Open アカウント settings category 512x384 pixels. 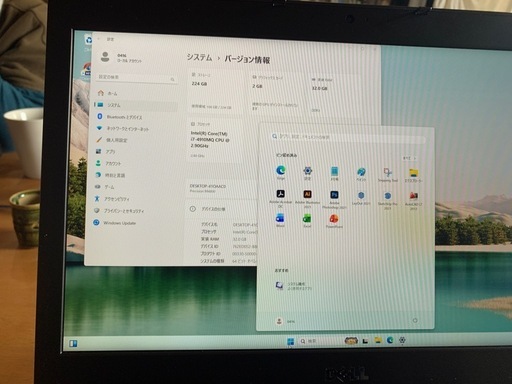109,163
